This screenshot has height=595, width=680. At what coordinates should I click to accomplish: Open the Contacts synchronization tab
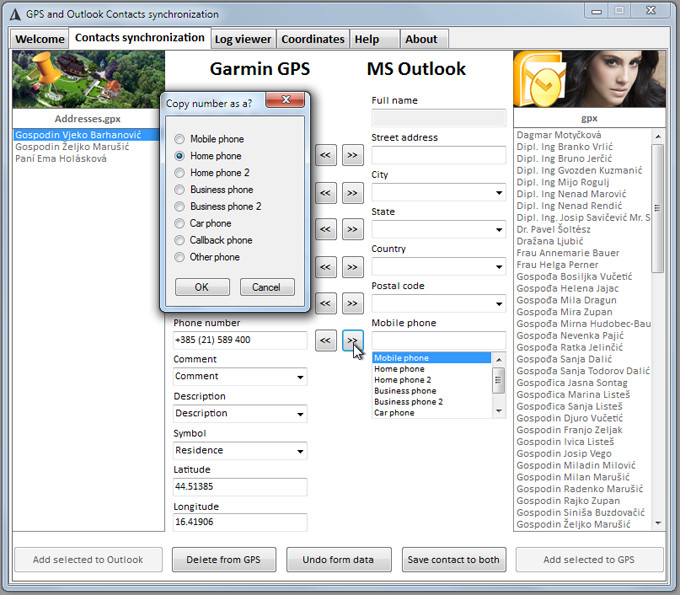[x=140, y=38]
